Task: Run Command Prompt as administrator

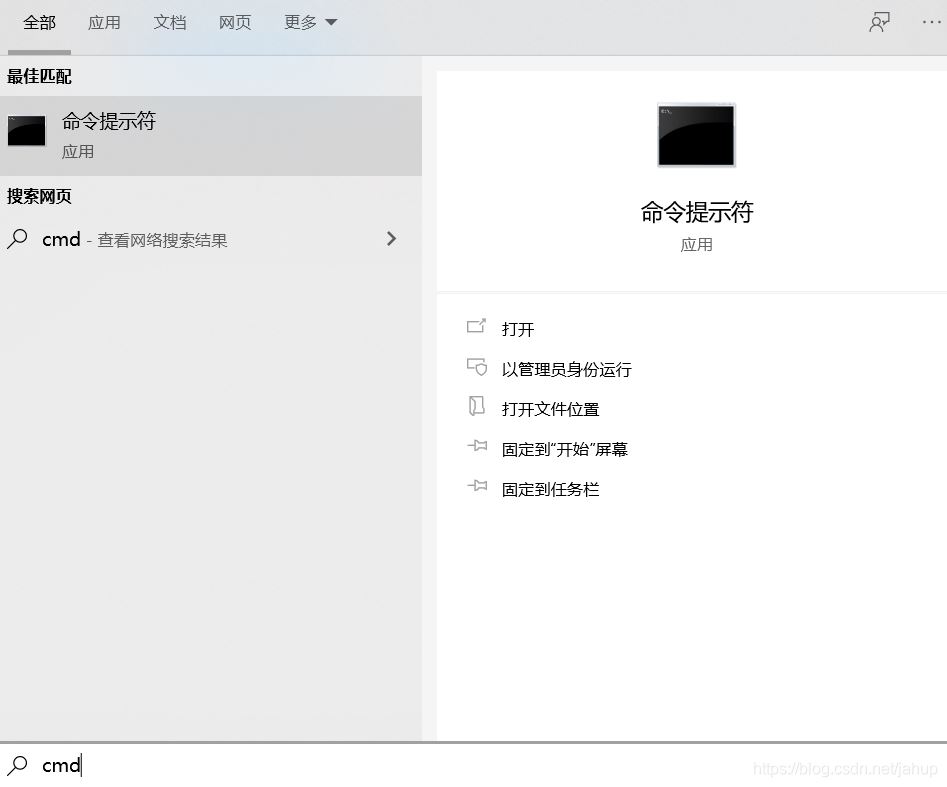Action: [x=566, y=368]
